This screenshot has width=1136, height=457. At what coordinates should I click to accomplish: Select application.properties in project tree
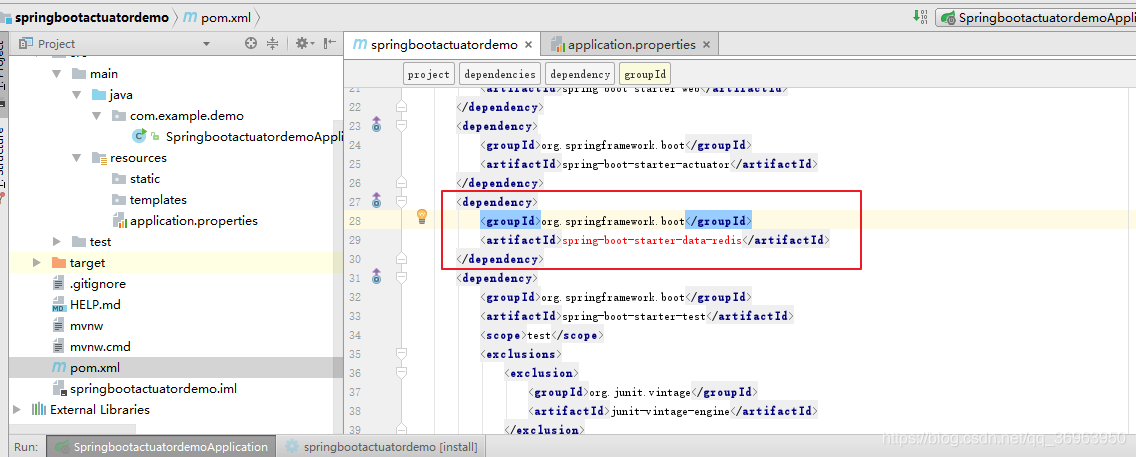tap(193, 221)
